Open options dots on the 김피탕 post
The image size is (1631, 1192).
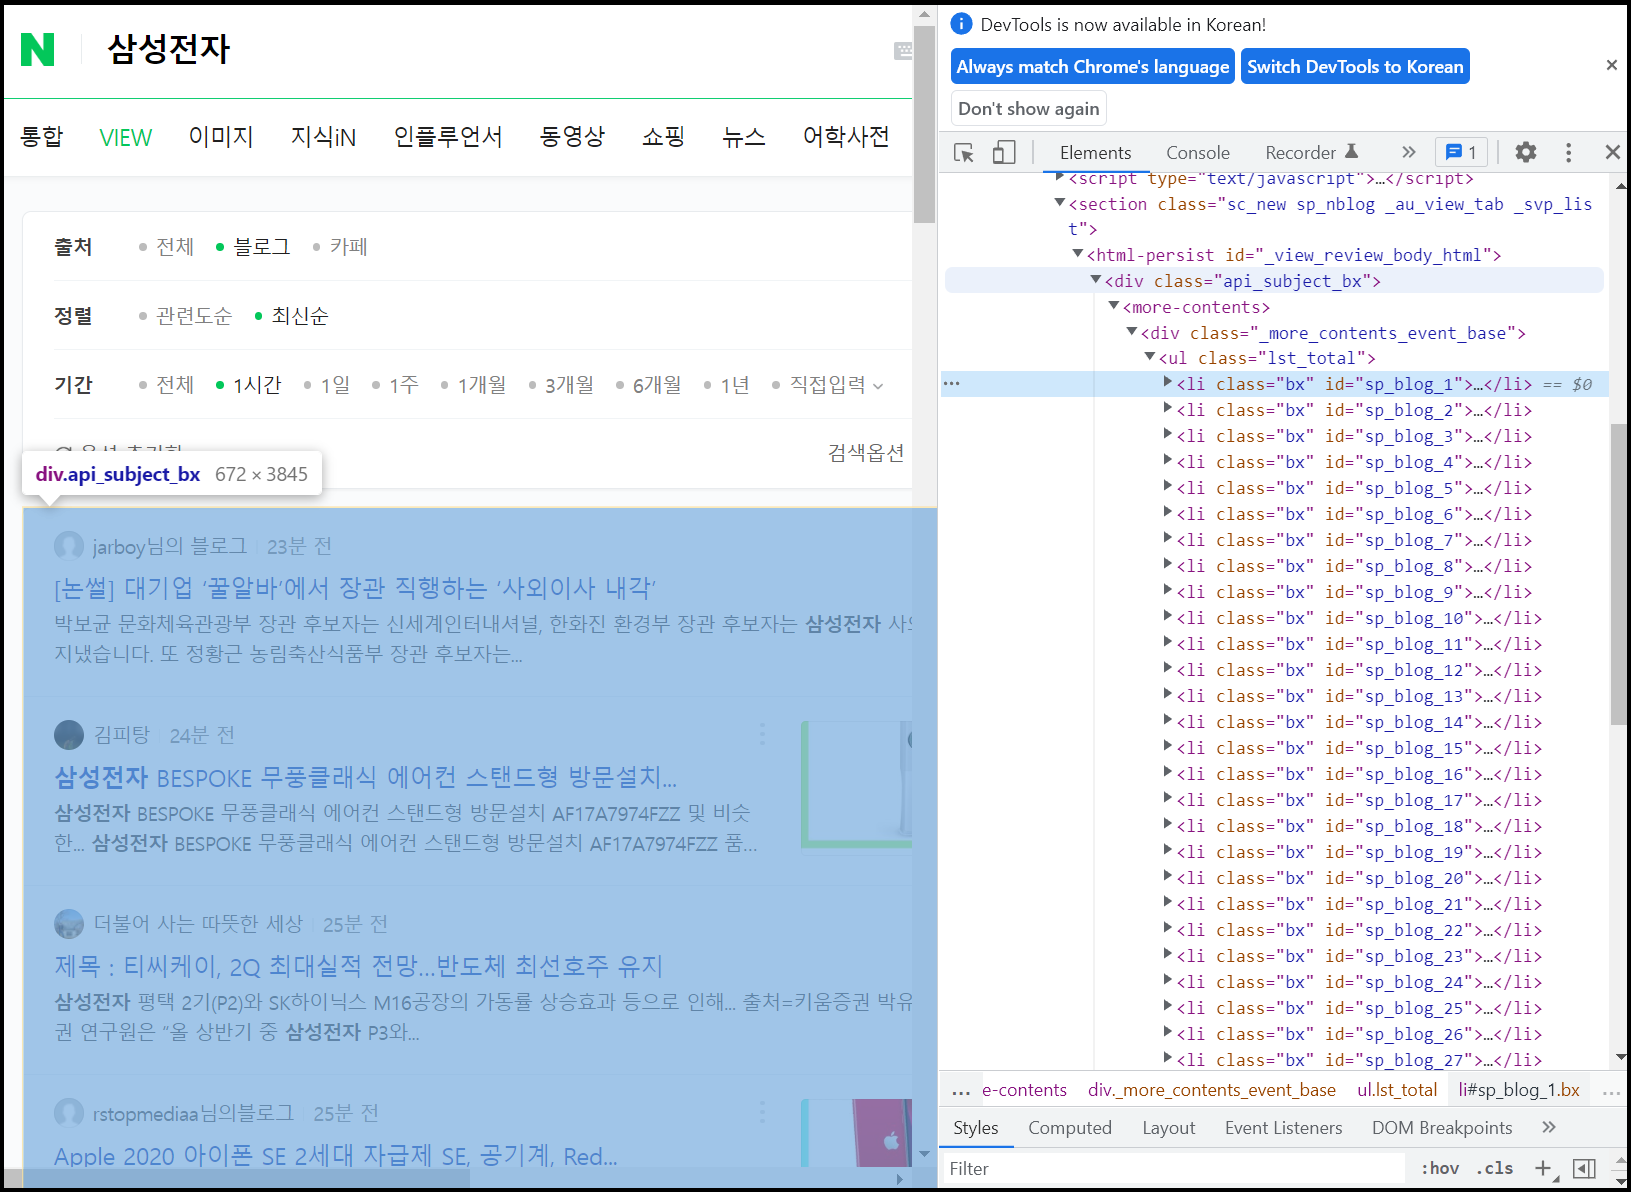coord(762,734)
